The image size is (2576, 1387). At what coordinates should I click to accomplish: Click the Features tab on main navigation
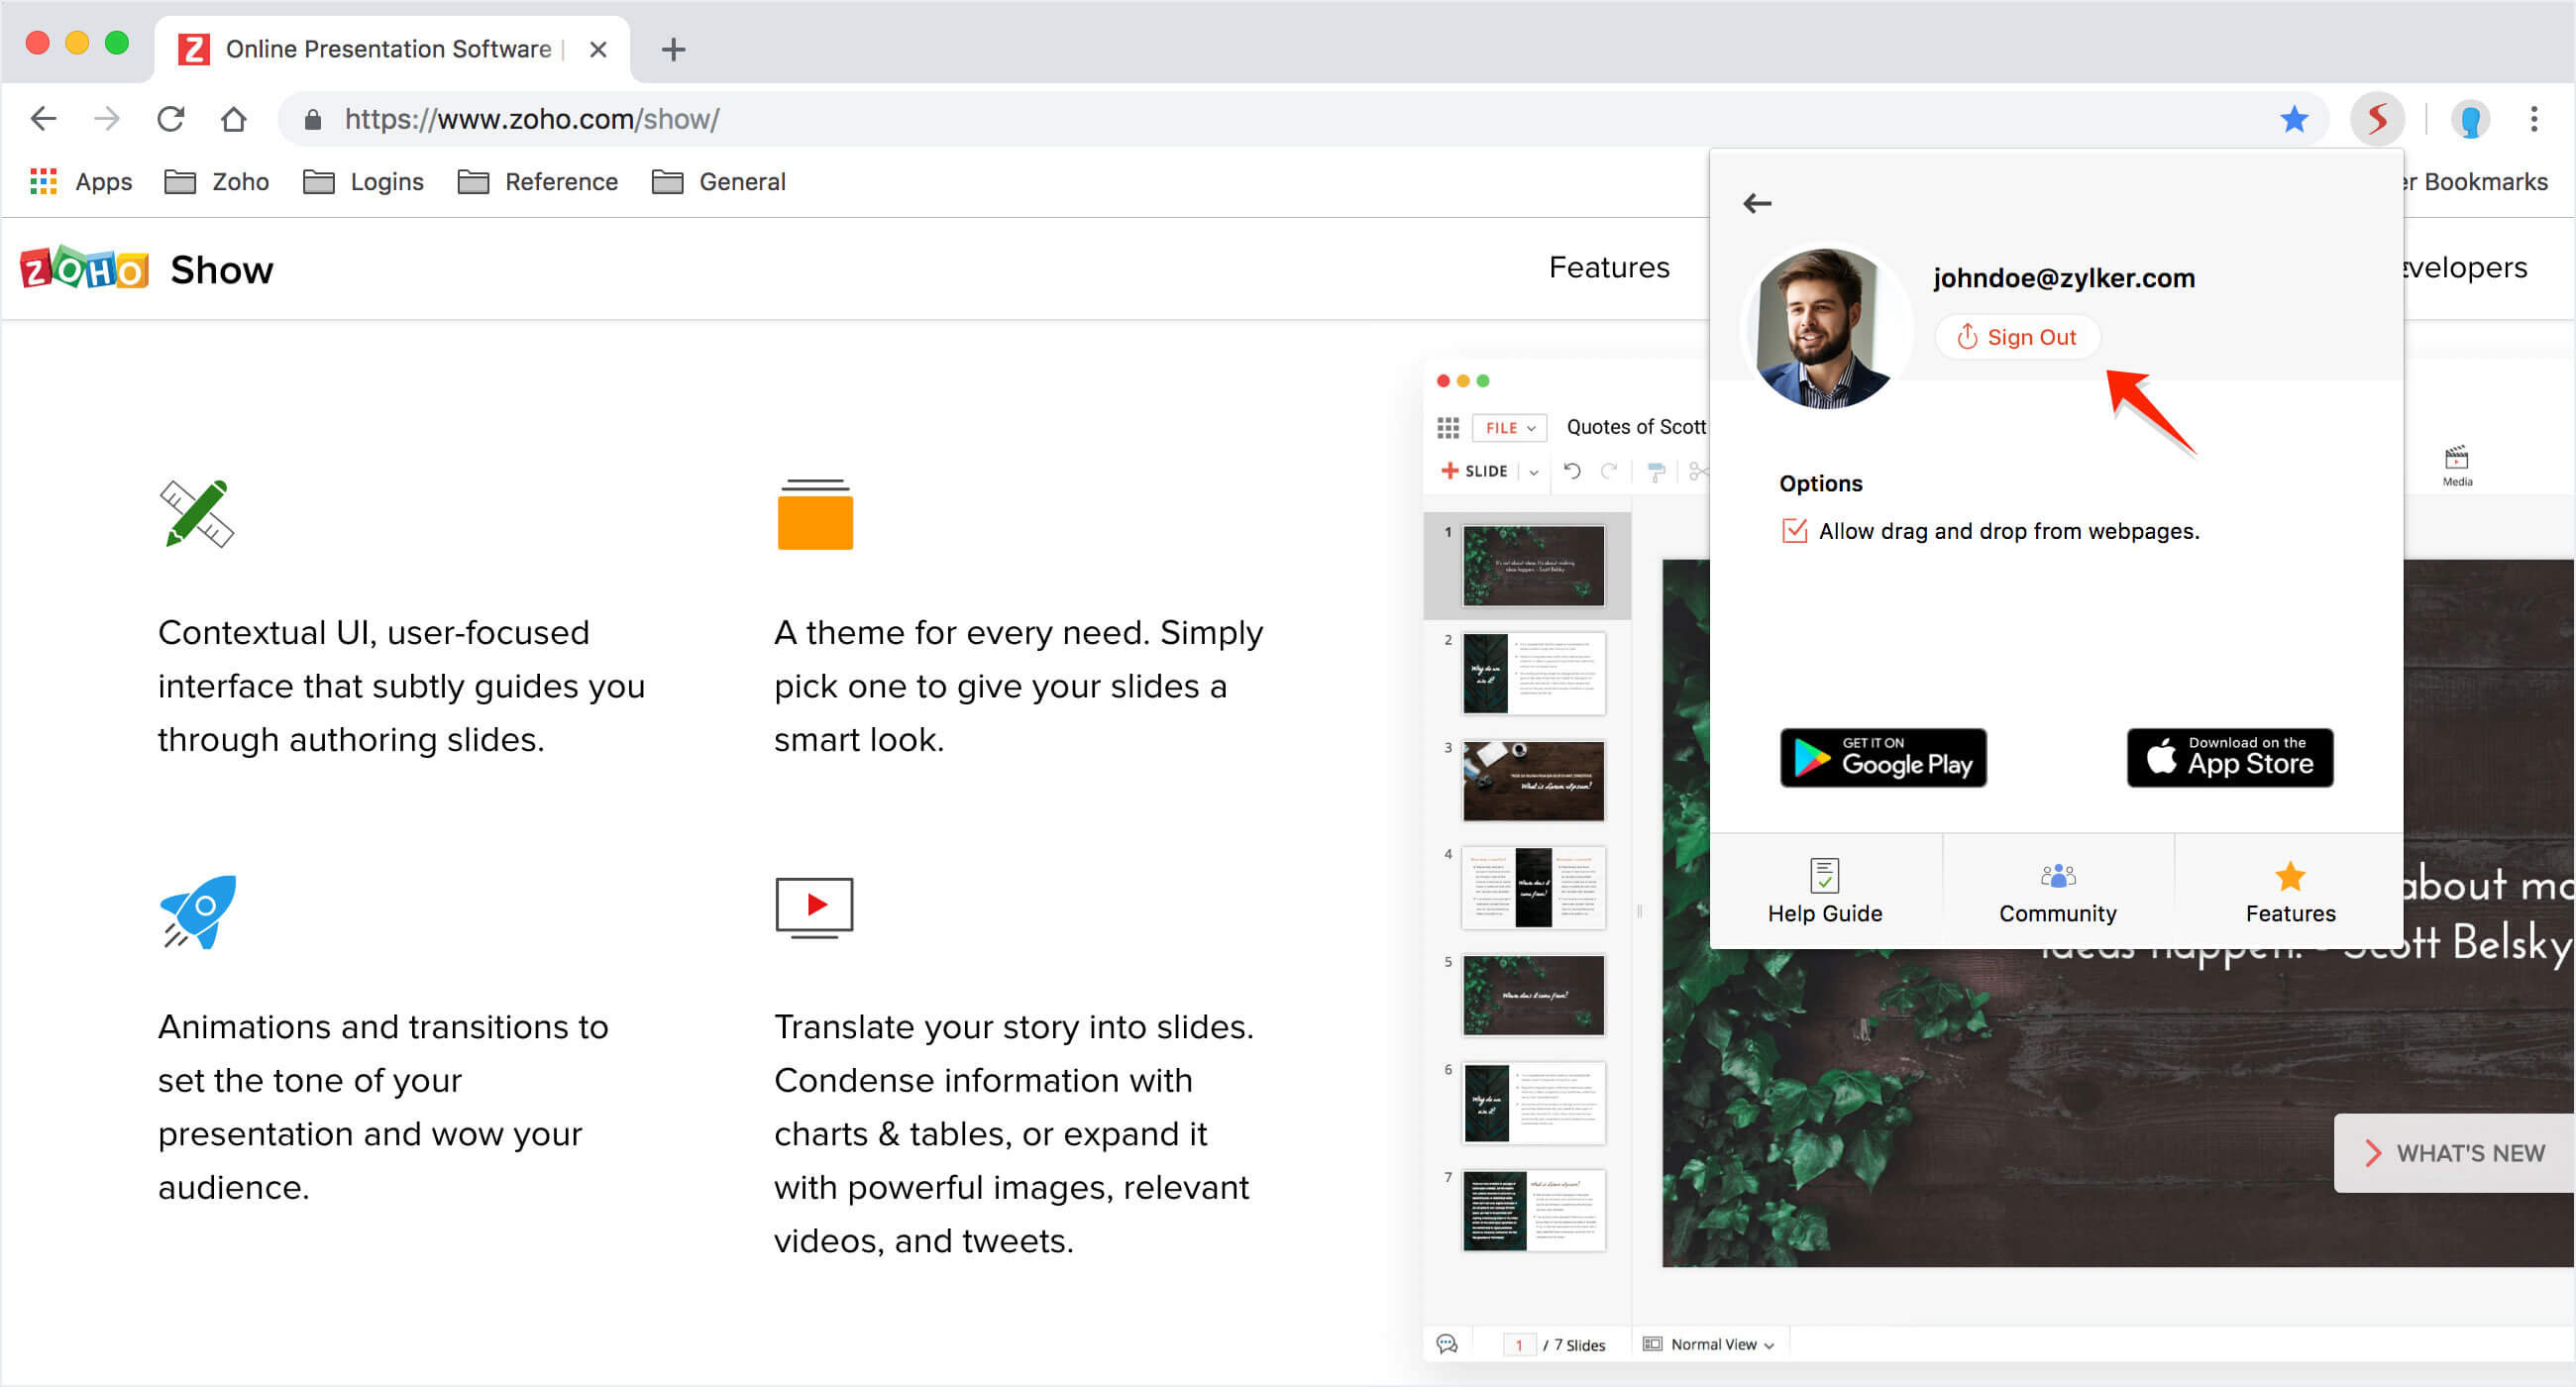pyautogui.click(x=1607, y=268)
